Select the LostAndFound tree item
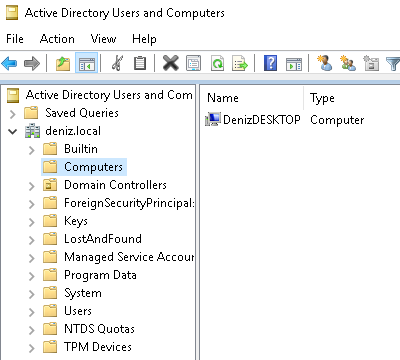Screen dimensions: 400x360 (103, 239)
